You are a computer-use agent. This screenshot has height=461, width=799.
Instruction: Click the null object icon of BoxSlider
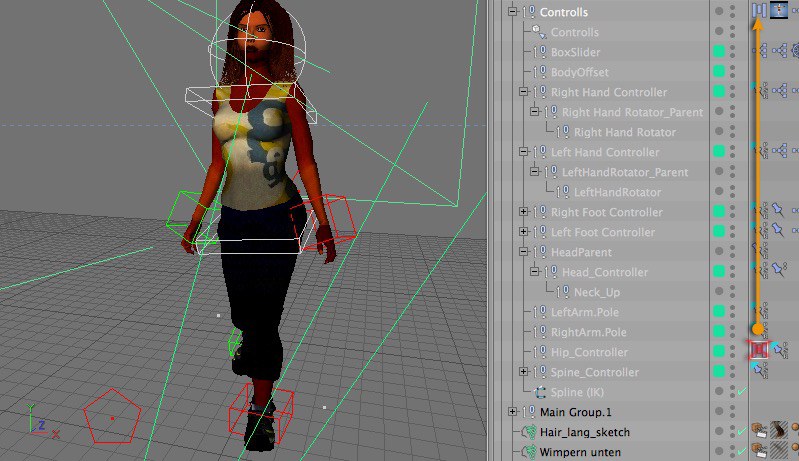535,52
